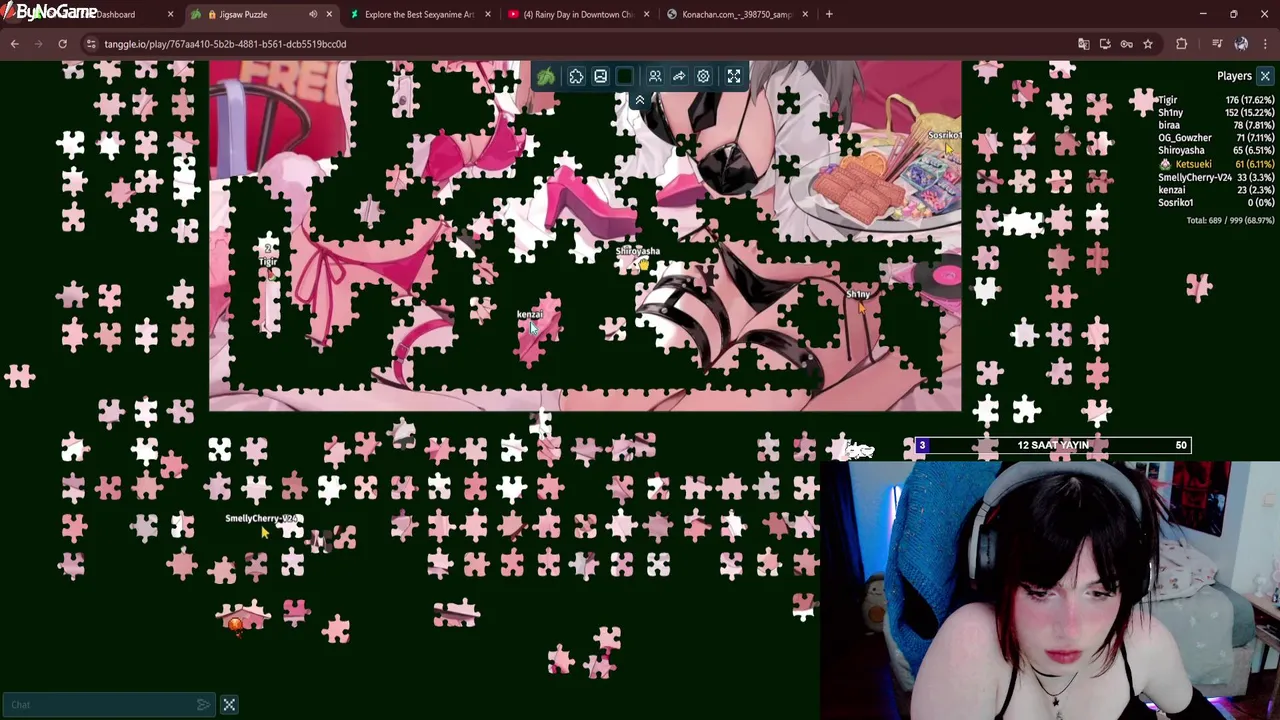This screenshot has width=1280, height=720.
Task: Click the password key icon
Action: (1126, 44)
